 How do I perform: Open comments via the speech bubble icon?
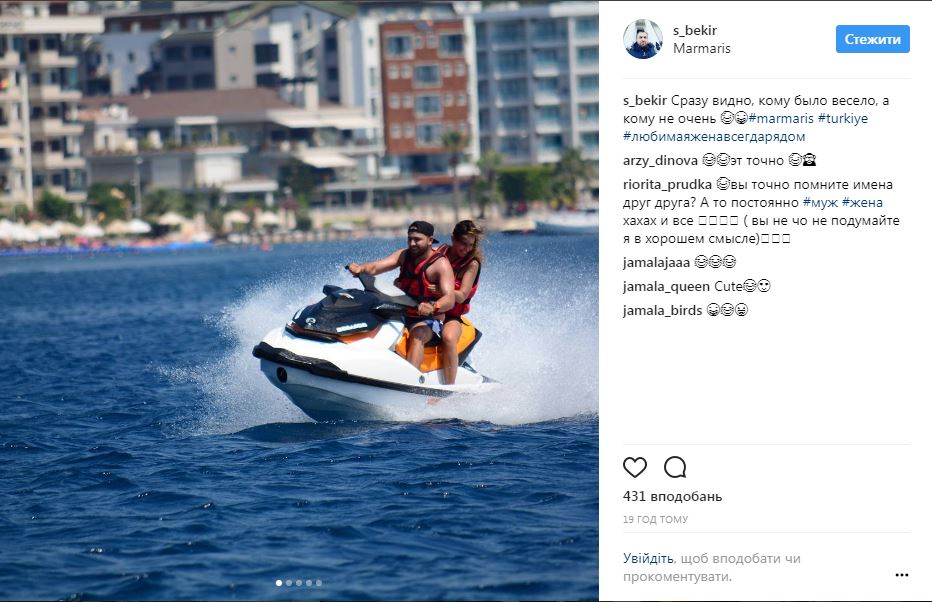tap(675, 468)
